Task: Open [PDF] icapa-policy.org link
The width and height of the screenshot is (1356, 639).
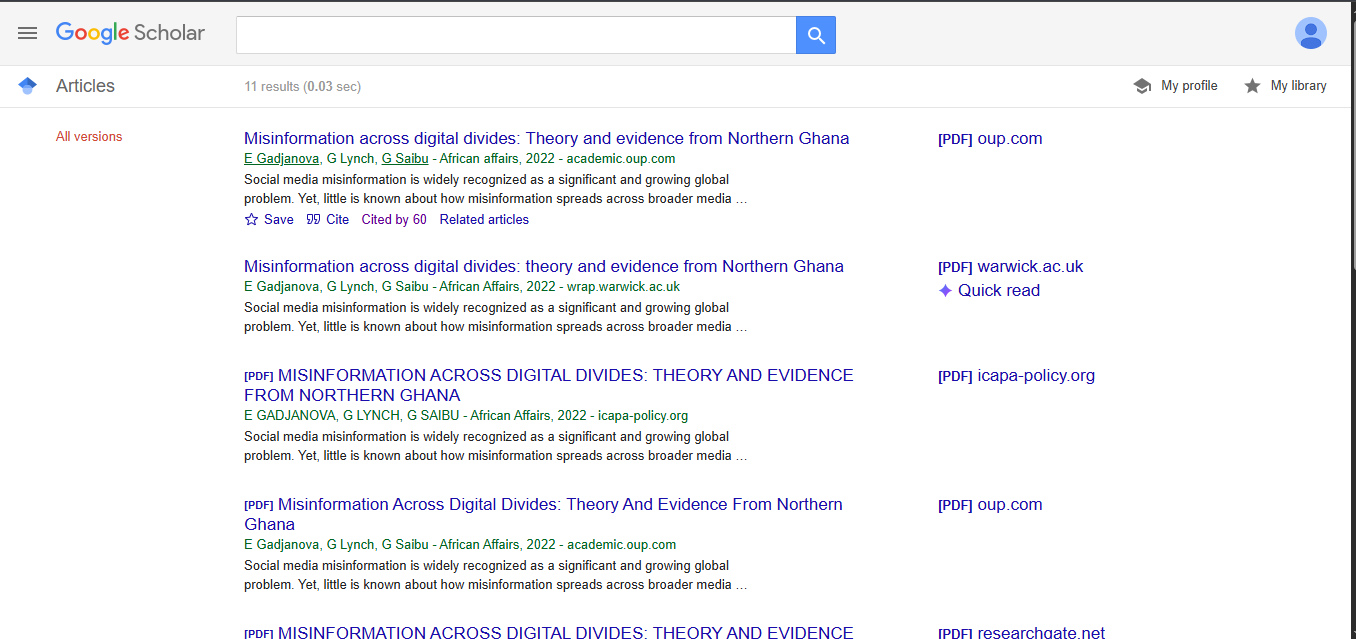Action: click(1016, 376)
